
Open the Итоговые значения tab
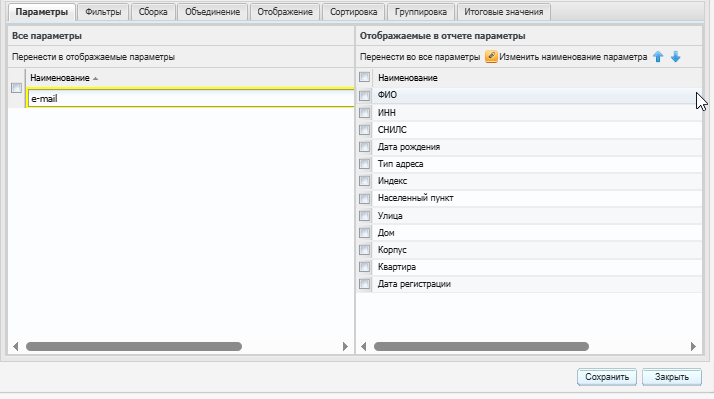[504, 12]
